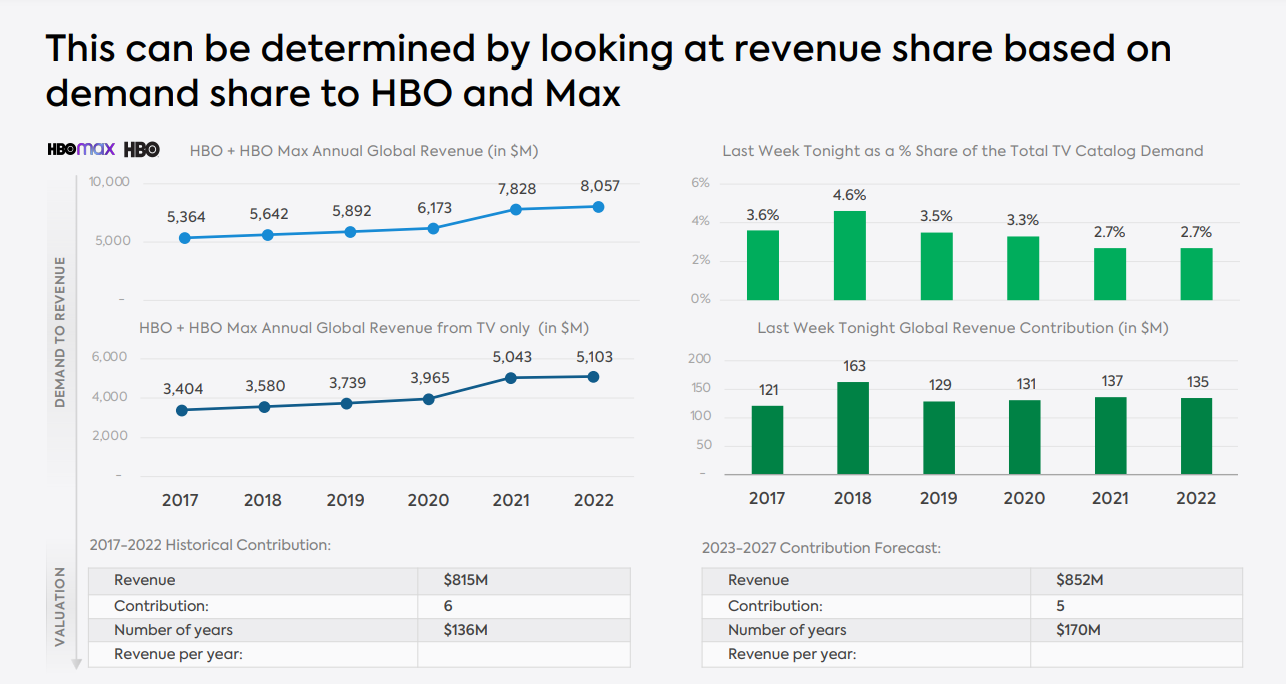1286x684 pixels.
Task: Select the 5,892 data label
Action: click(x=351, y=211)
